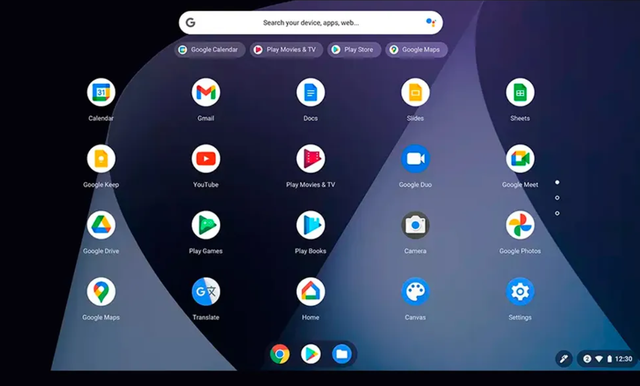Image resolution: width=640 pixels, height=386 pixels.
Task: Click the search your device input field
Action: (311, 23)
